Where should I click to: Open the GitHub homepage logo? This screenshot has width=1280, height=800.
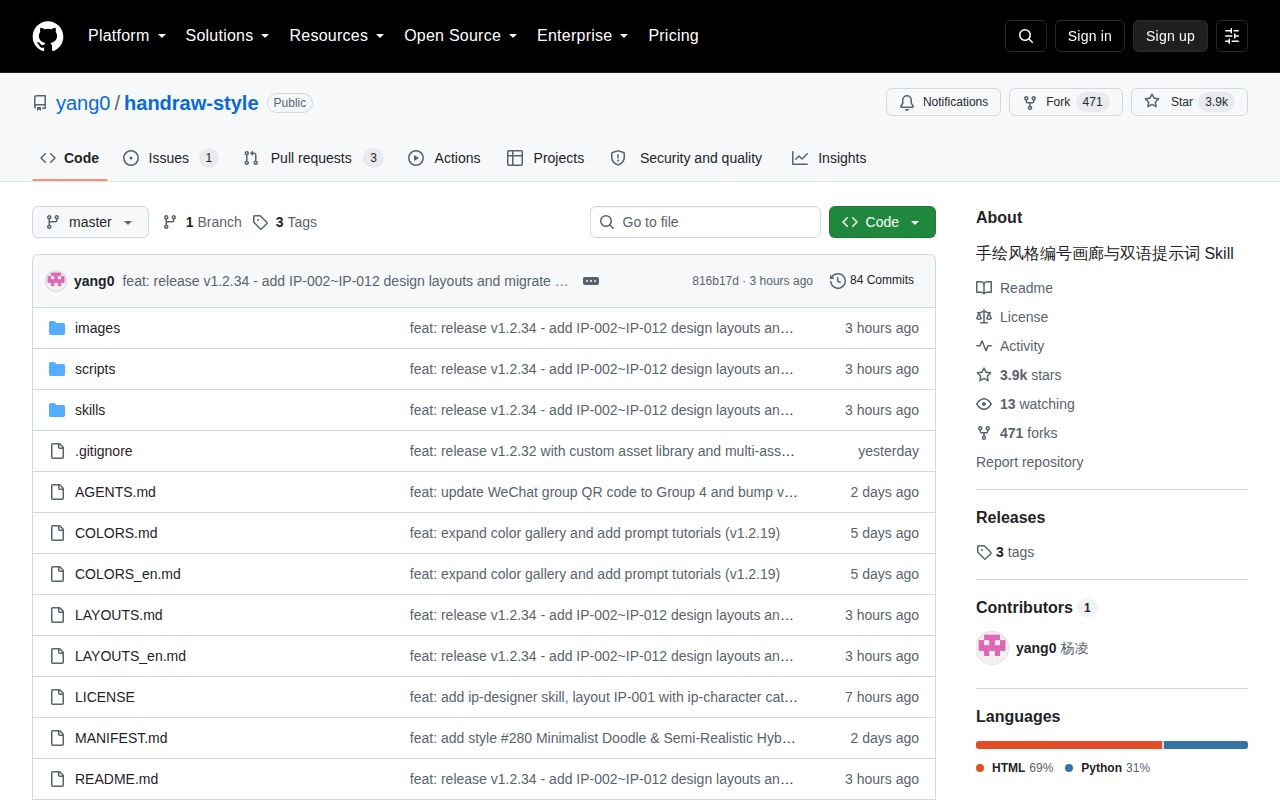[x=48, y=36]
